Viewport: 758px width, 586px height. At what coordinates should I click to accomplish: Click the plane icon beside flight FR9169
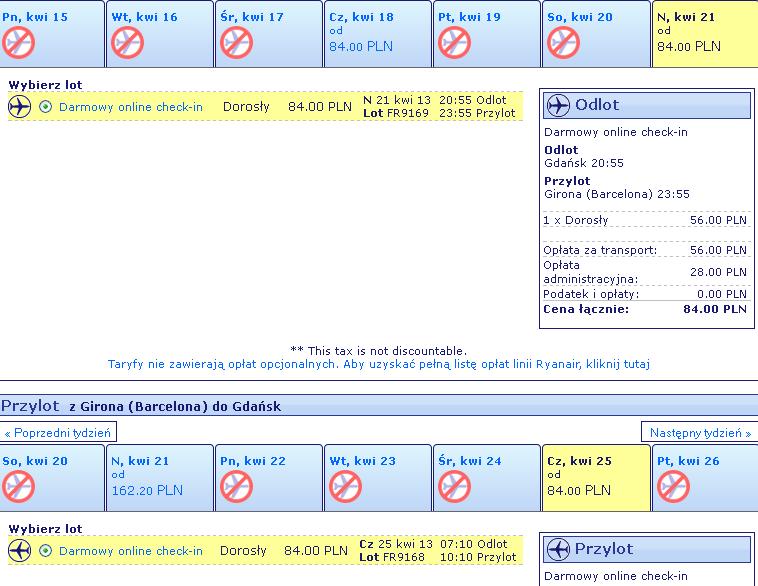pyautogui.click(x=19, y=106)
